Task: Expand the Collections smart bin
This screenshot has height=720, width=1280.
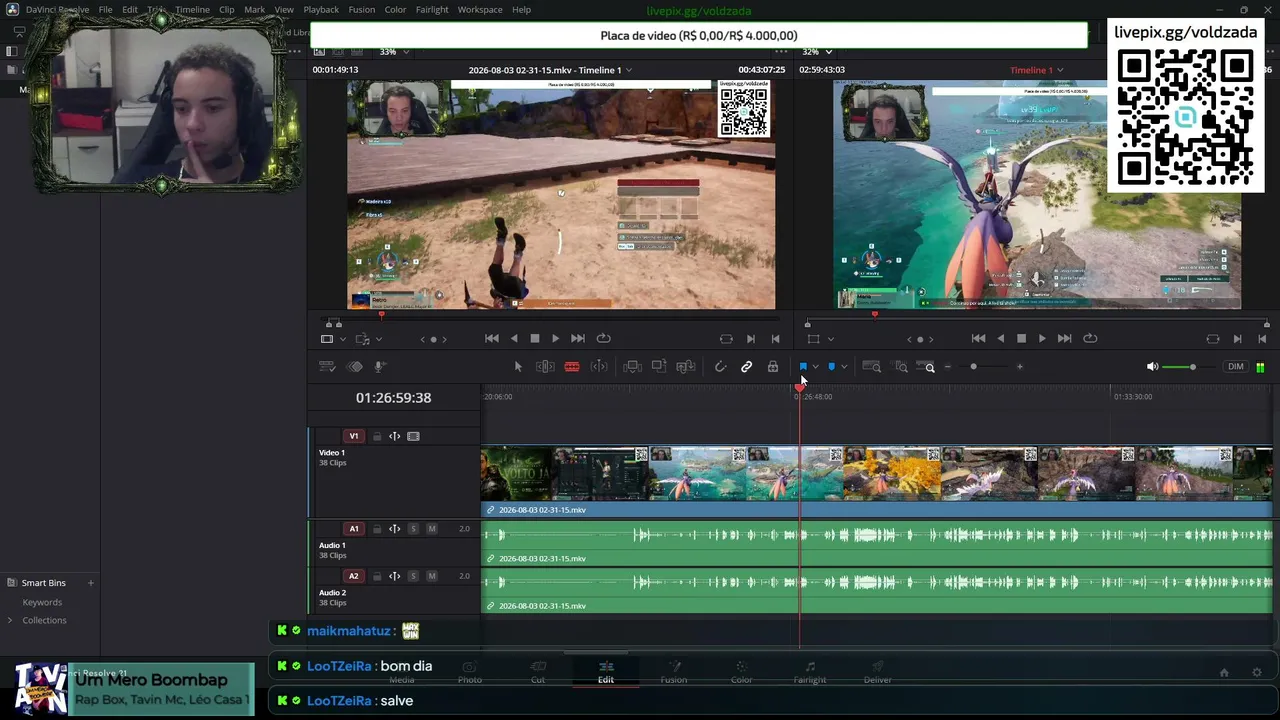Action: (10, 620)
